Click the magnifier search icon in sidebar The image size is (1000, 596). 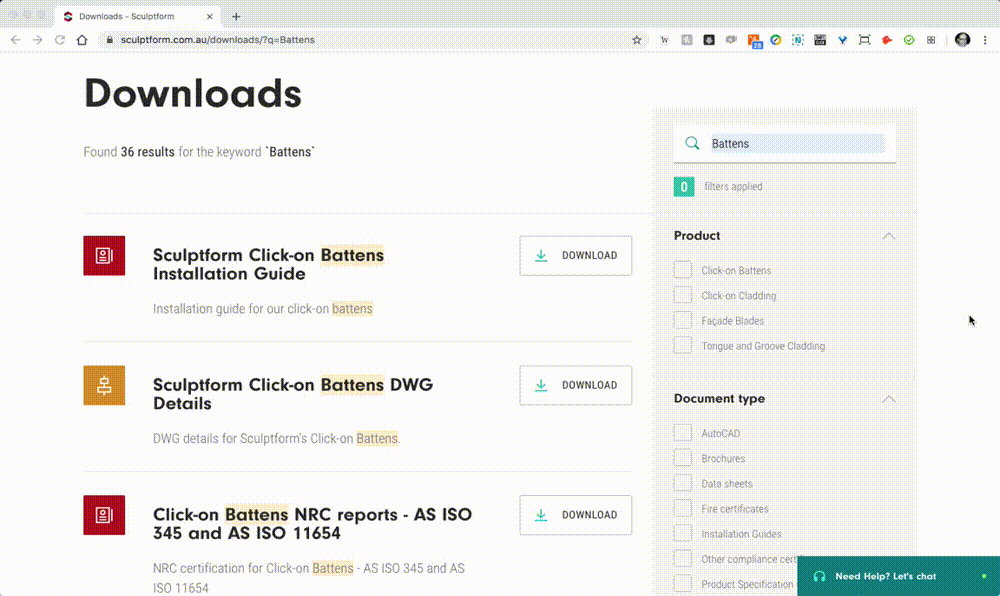tap(692, 143)
